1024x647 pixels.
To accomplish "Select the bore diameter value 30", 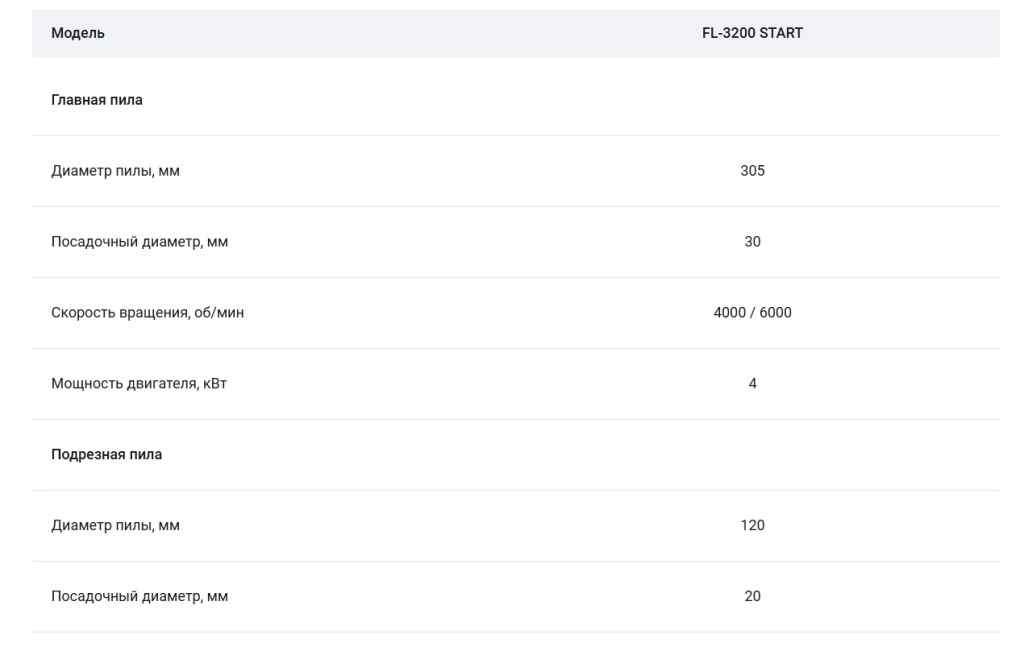I will [752, 242].
